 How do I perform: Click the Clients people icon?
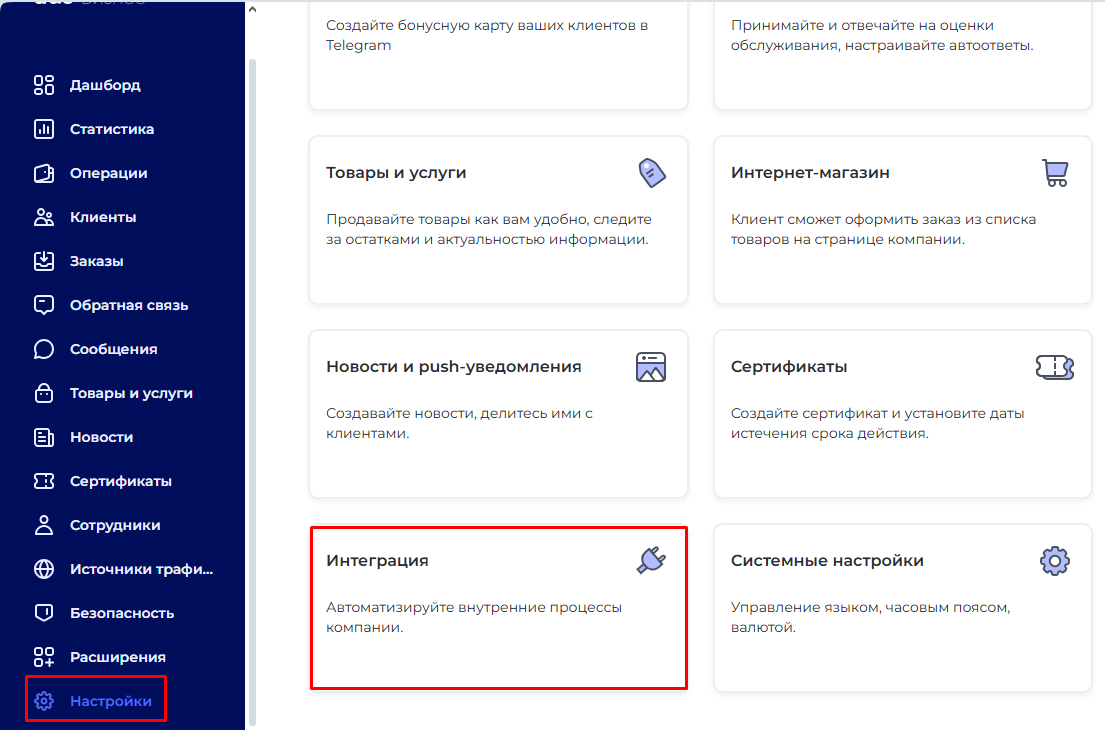43,217
